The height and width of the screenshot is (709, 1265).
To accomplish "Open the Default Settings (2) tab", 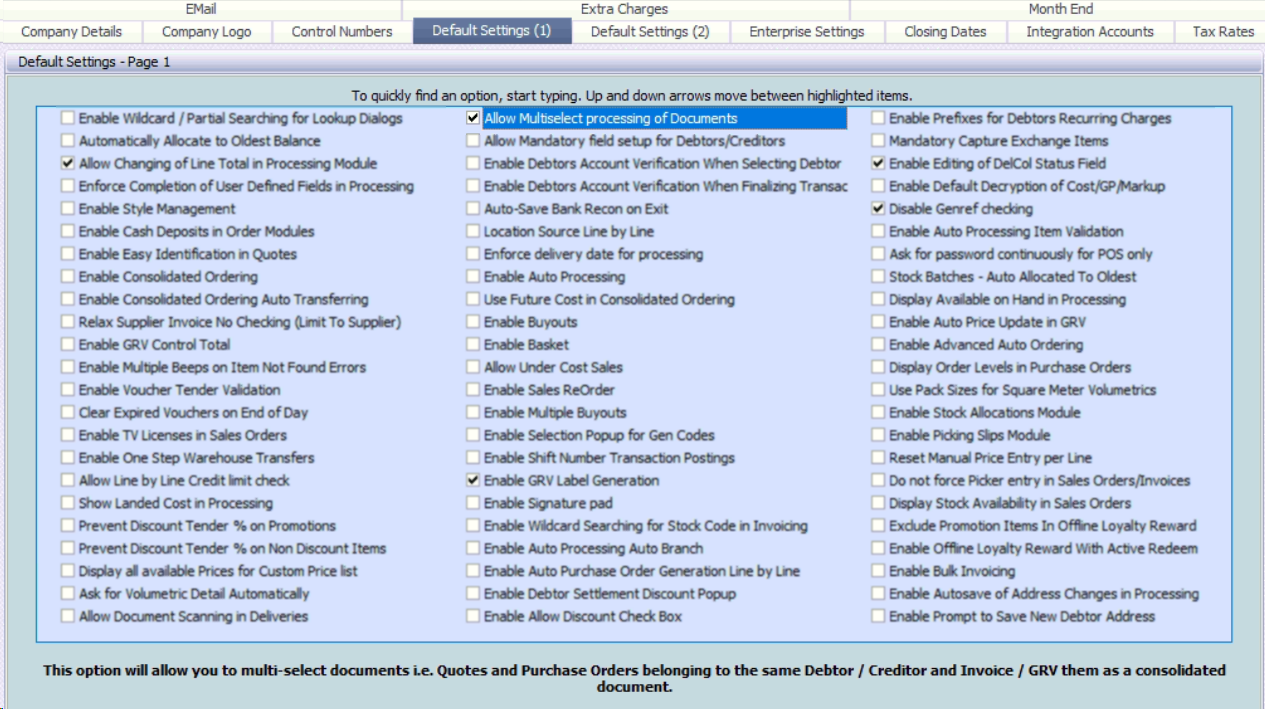I will pyautogui.click(x=650, y=32).
